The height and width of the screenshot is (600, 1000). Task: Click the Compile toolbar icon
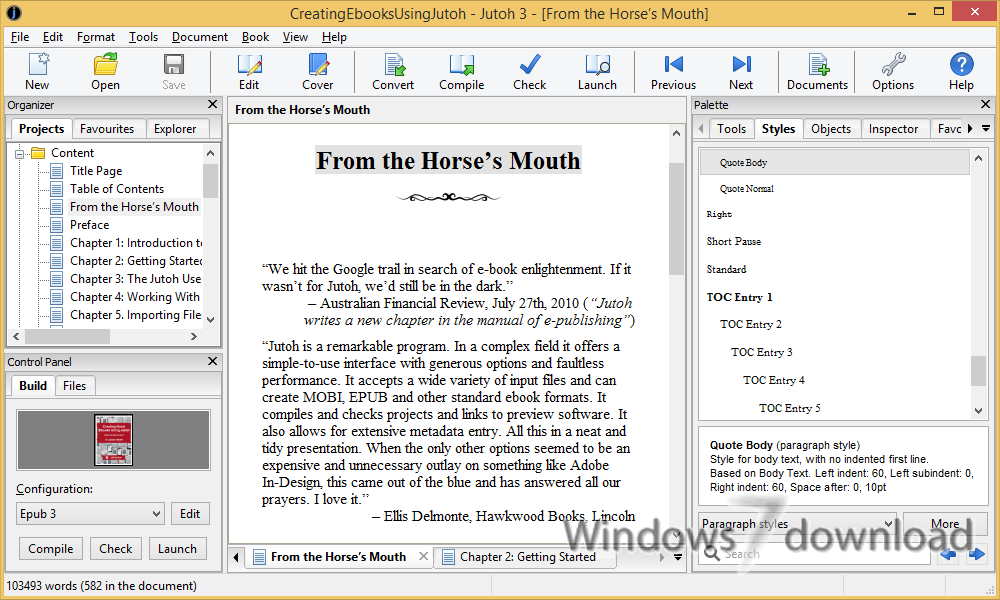pos(461,71)
